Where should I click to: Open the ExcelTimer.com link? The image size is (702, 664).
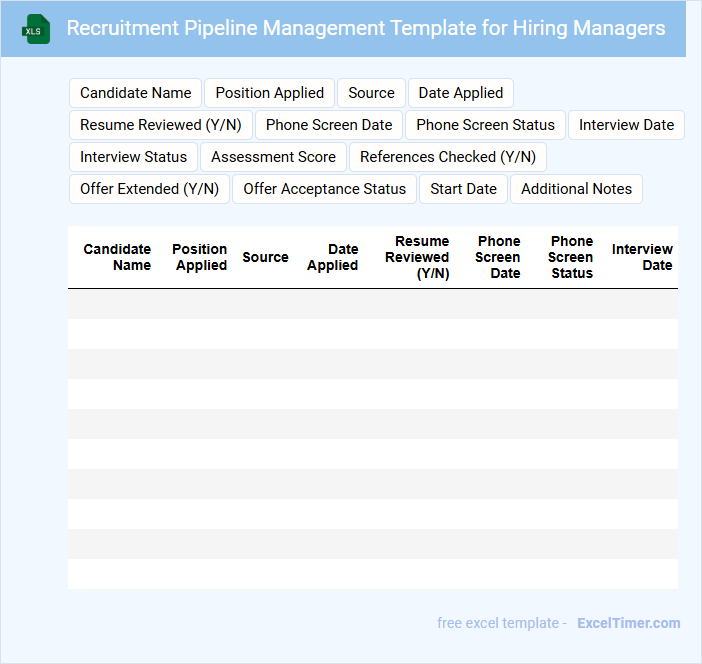coord(628,623)
